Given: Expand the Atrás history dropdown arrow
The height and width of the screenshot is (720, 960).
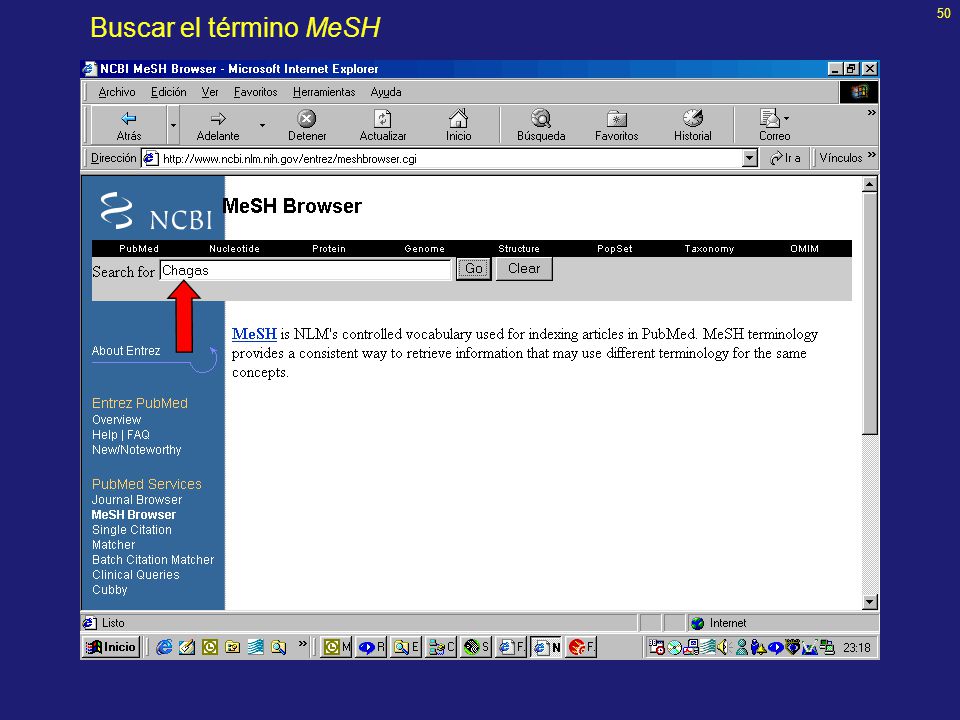Looking at the screenshot, I should [173, 125].
